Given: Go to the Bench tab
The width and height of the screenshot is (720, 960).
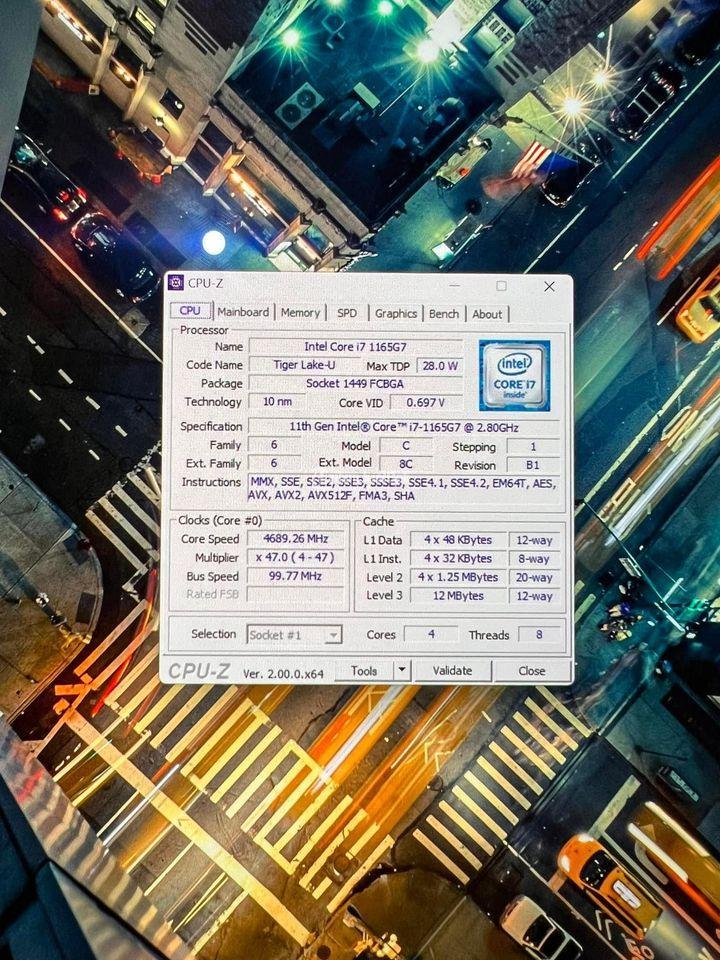Looking at the screenshot, I should tap(444, 313).
